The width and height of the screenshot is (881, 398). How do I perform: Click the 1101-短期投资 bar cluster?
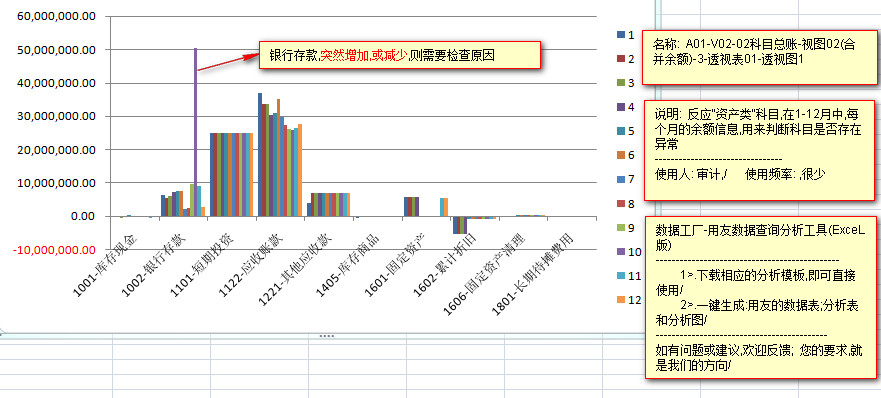tap(231, 175)
